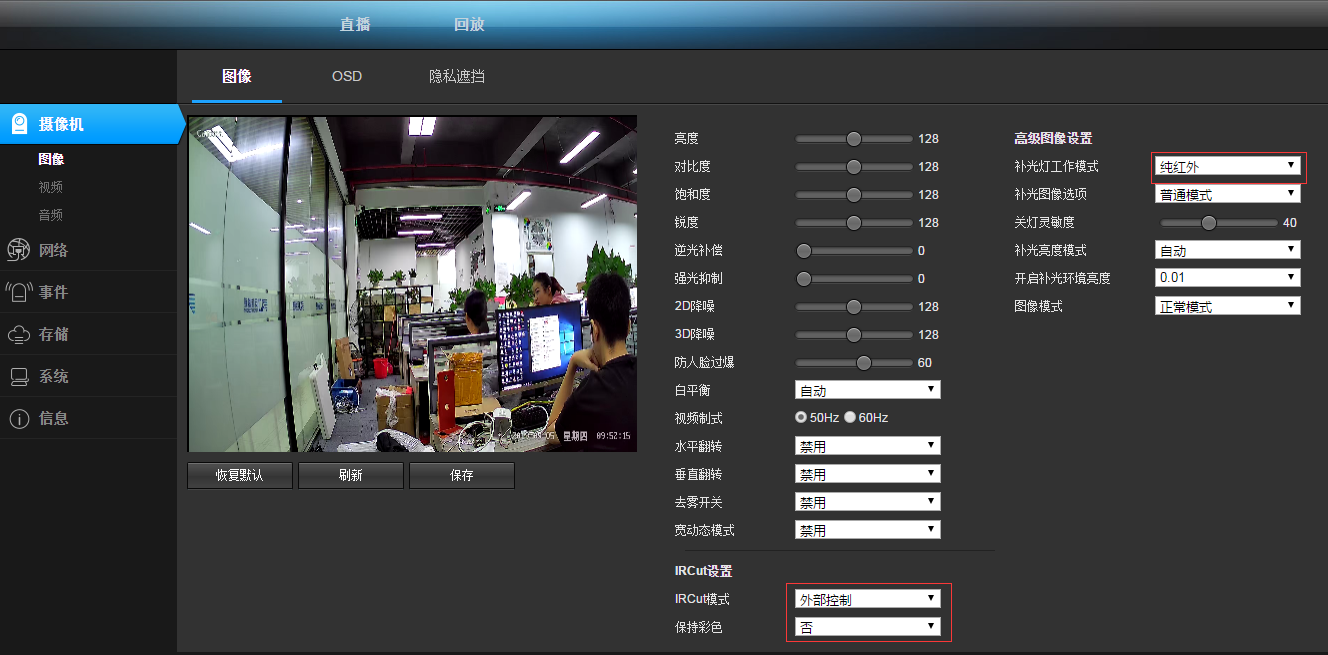The height and width of the screenshot is (655, 1328).
Task: Select the 60Hz video standard
Action: tap(850, 417)
